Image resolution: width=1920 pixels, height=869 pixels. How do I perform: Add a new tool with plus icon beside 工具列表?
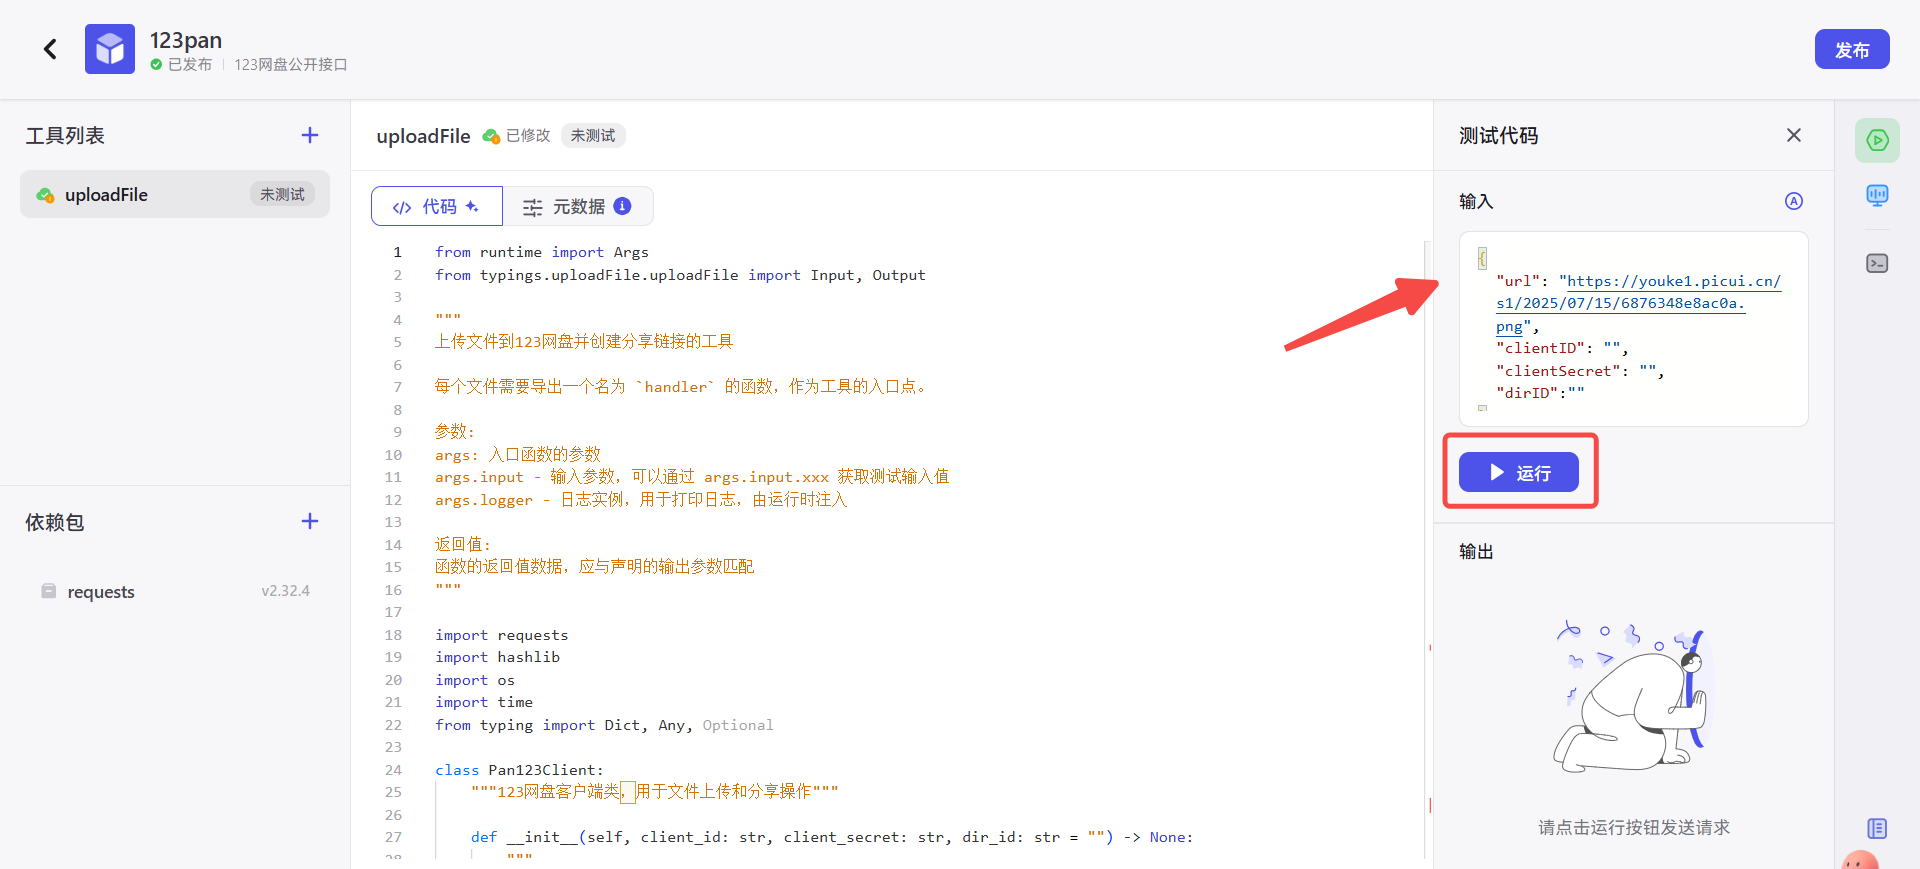(310, 135)
